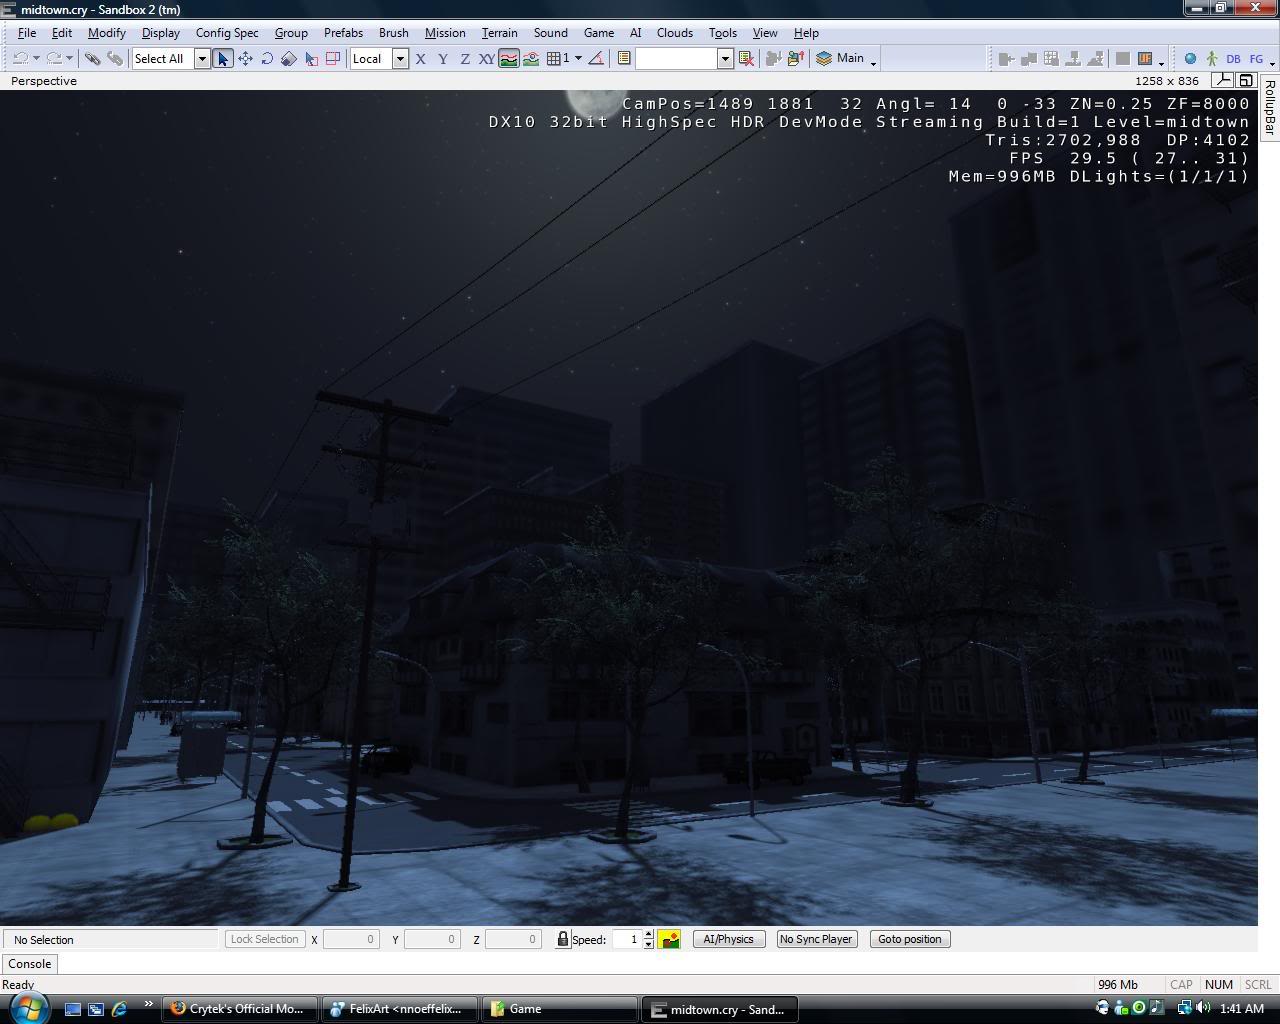Image resolution: width=1280 pixels, height=1024 pixels.
Task: Click the save selected objects icon
Action: coord(773,58)
